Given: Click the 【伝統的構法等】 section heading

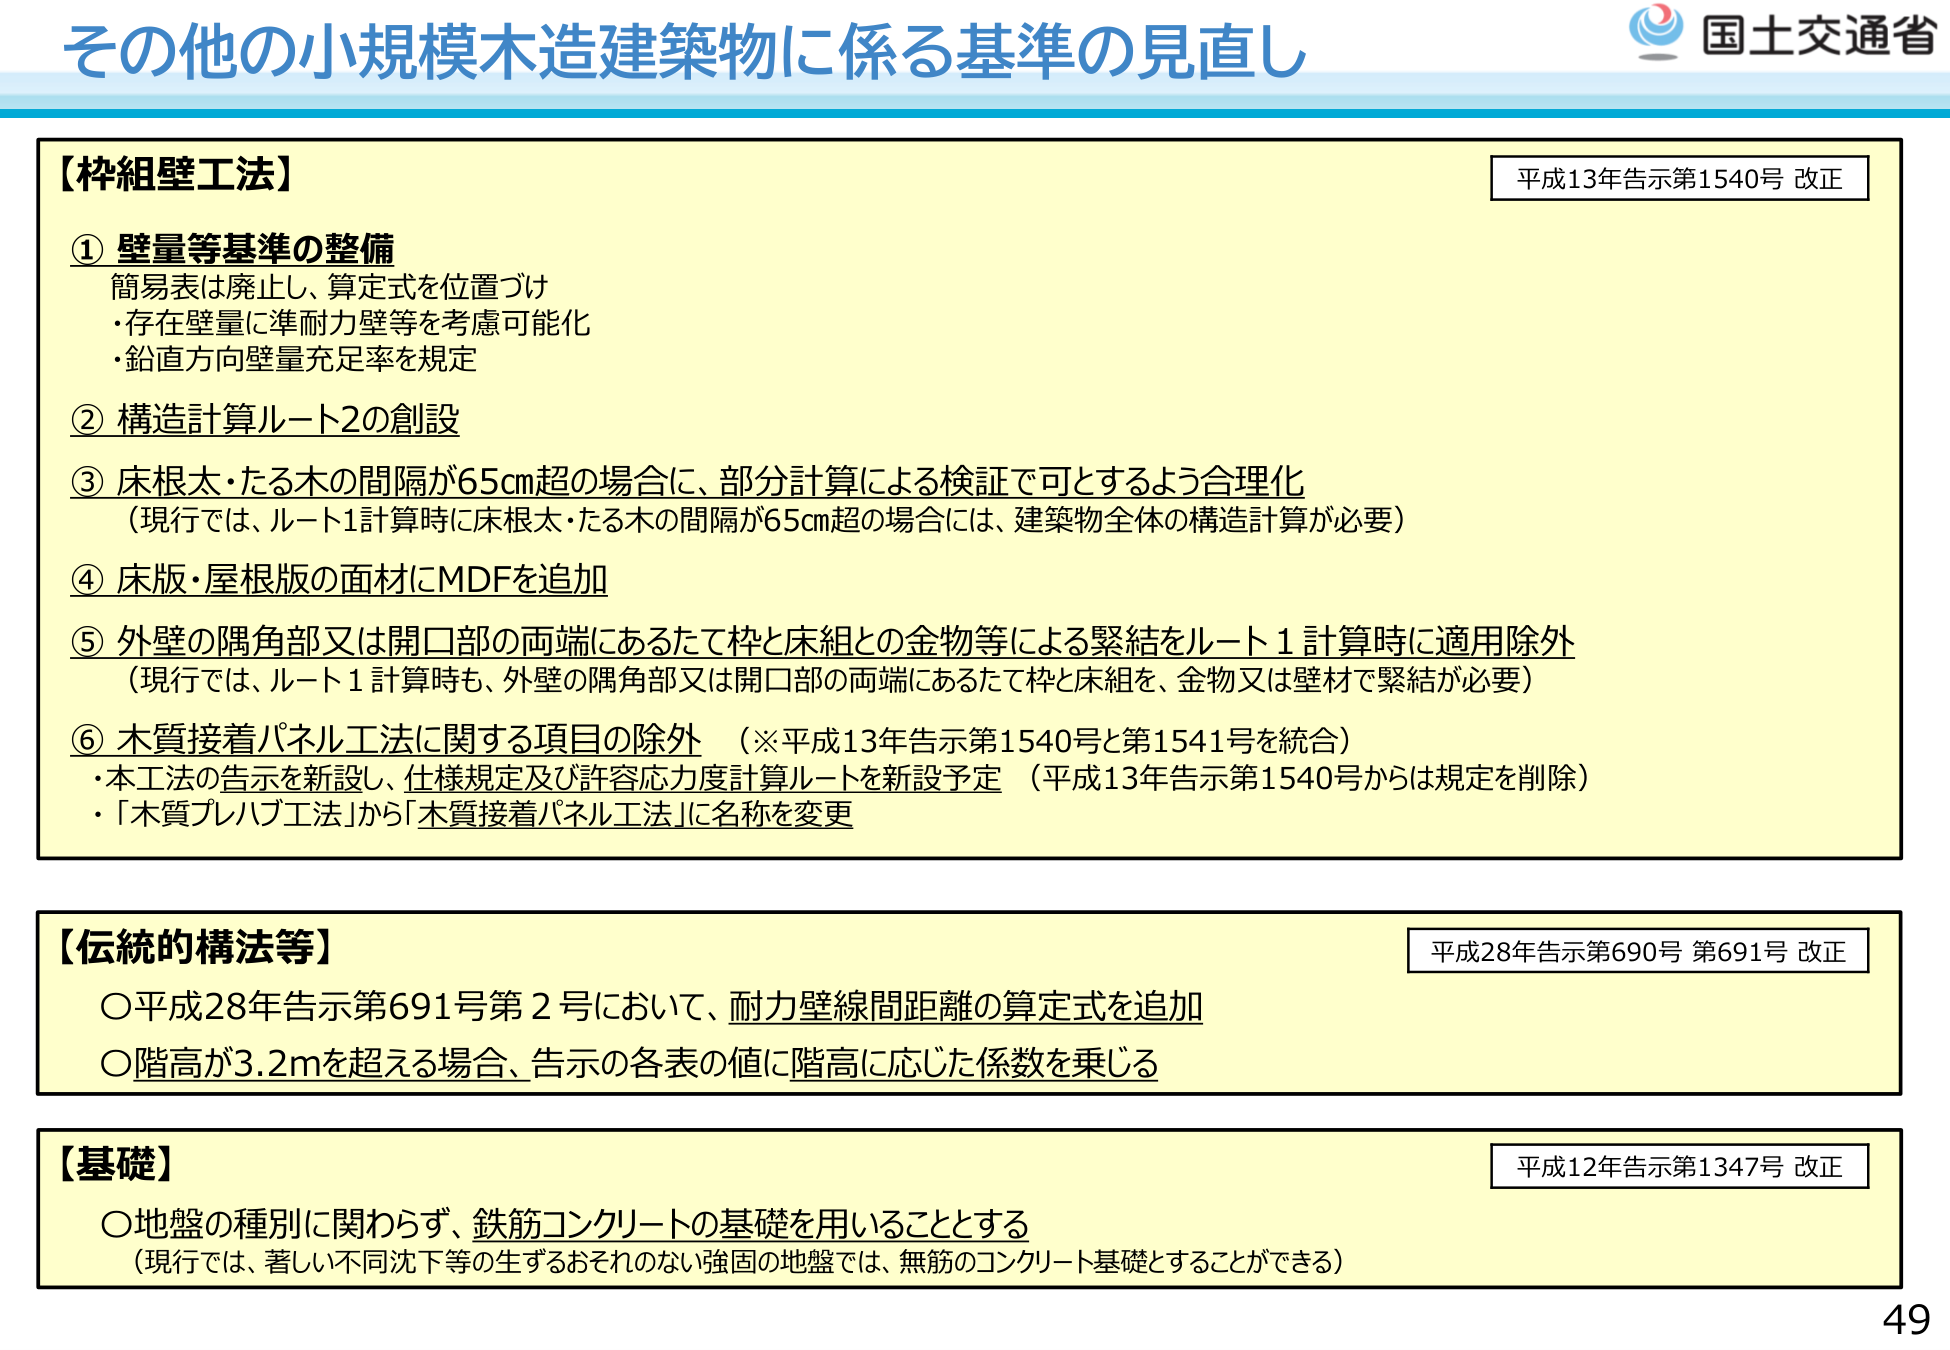Looking at the screenshot, I should [195, 947].
